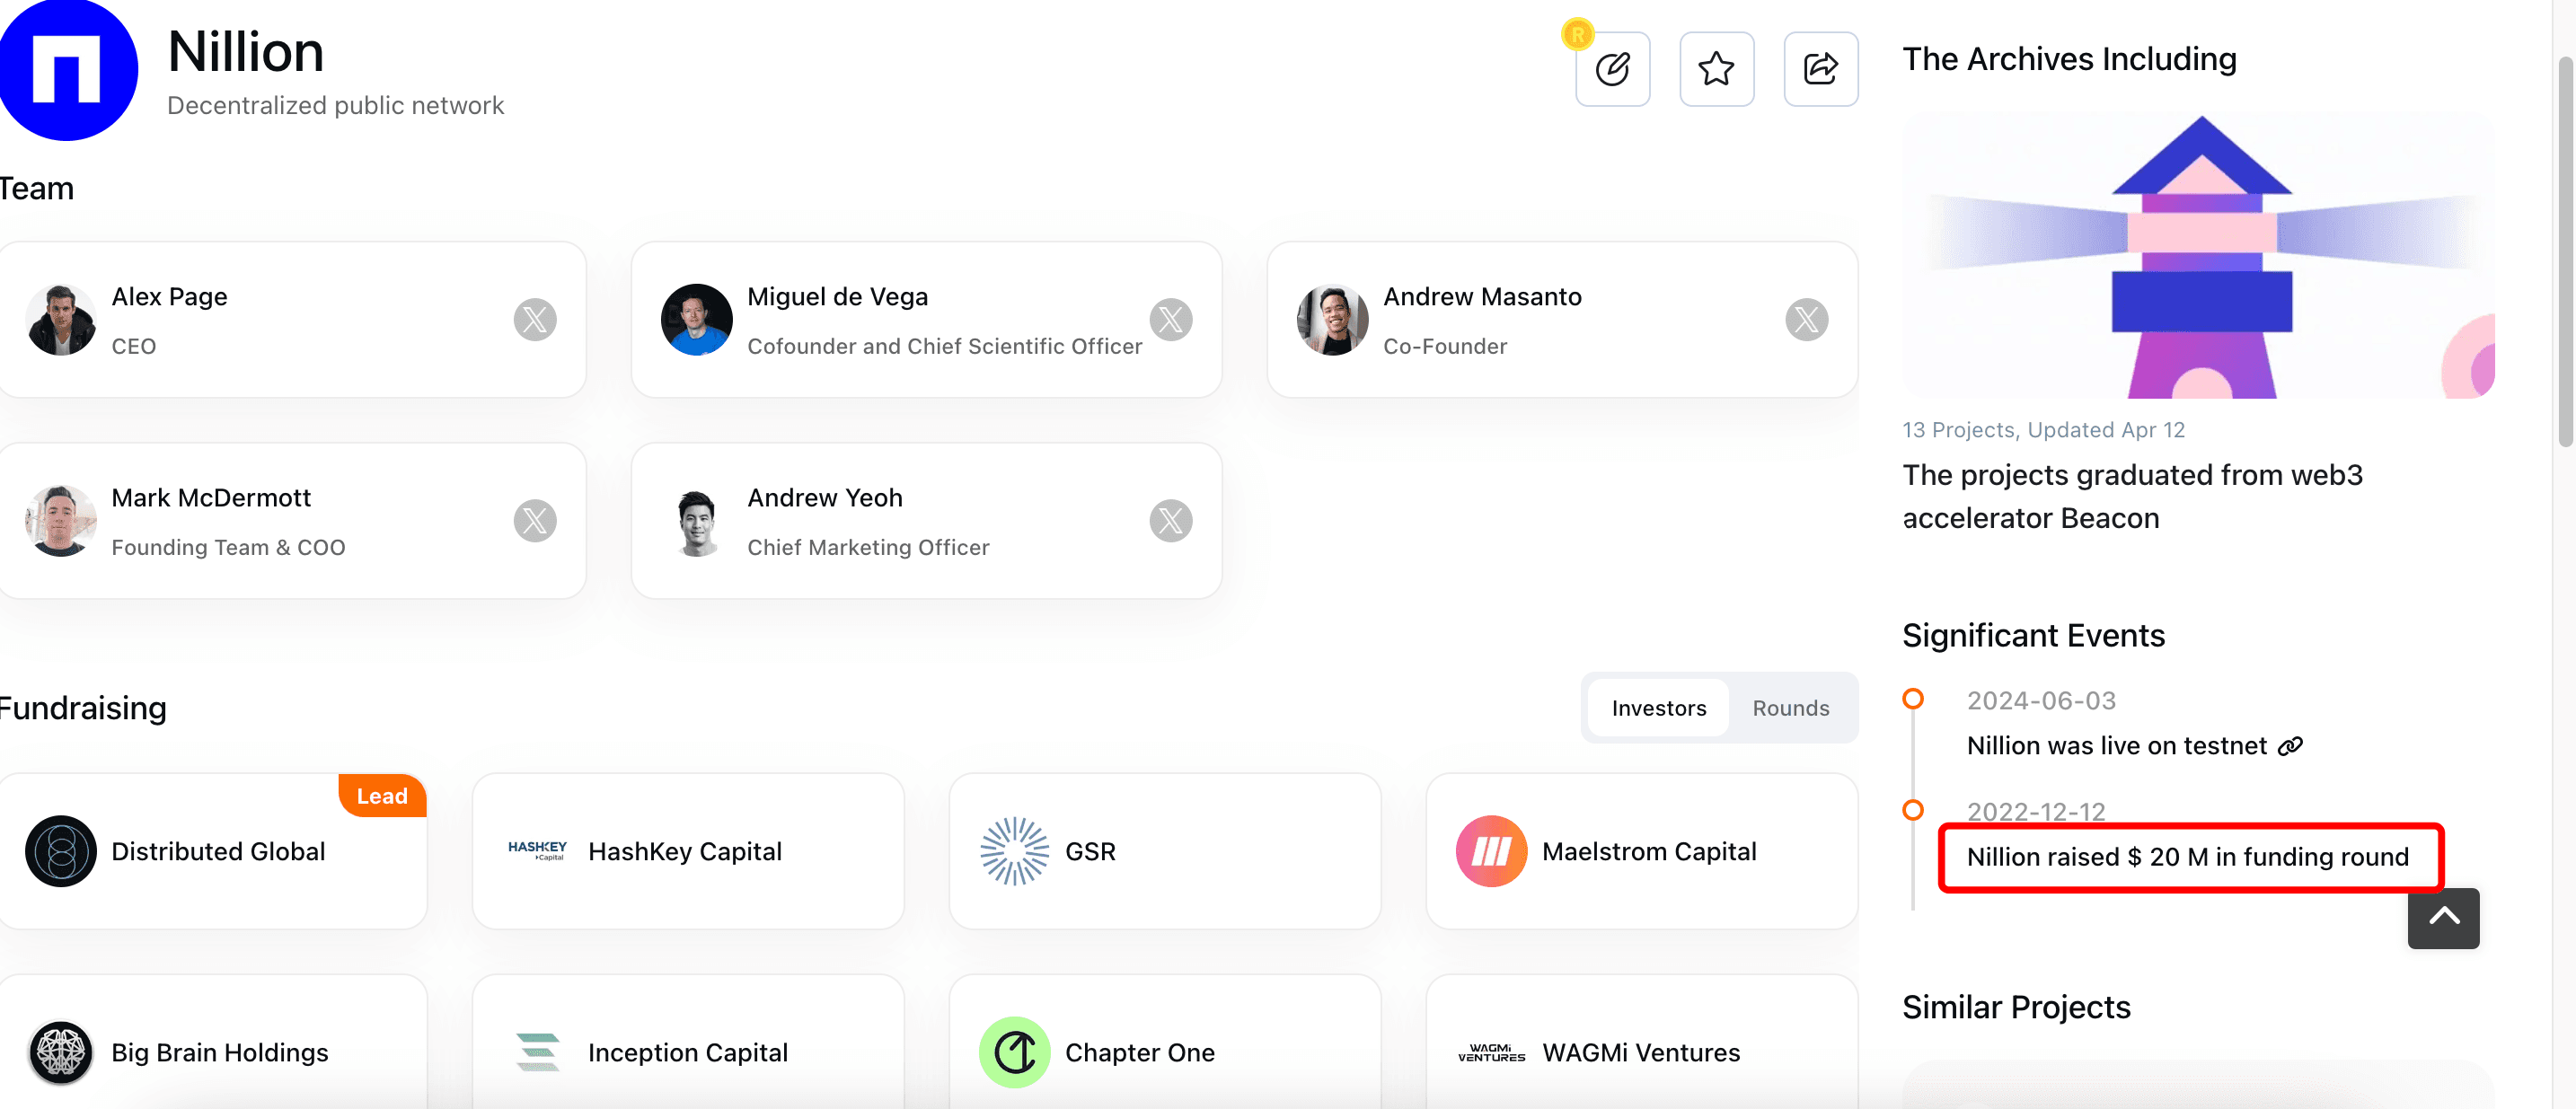Click 'Nillion raised $ 20 M in funding round'
Image resolution: width=2576 pixels, height=1109 pixels.
tap(2187, 857)
